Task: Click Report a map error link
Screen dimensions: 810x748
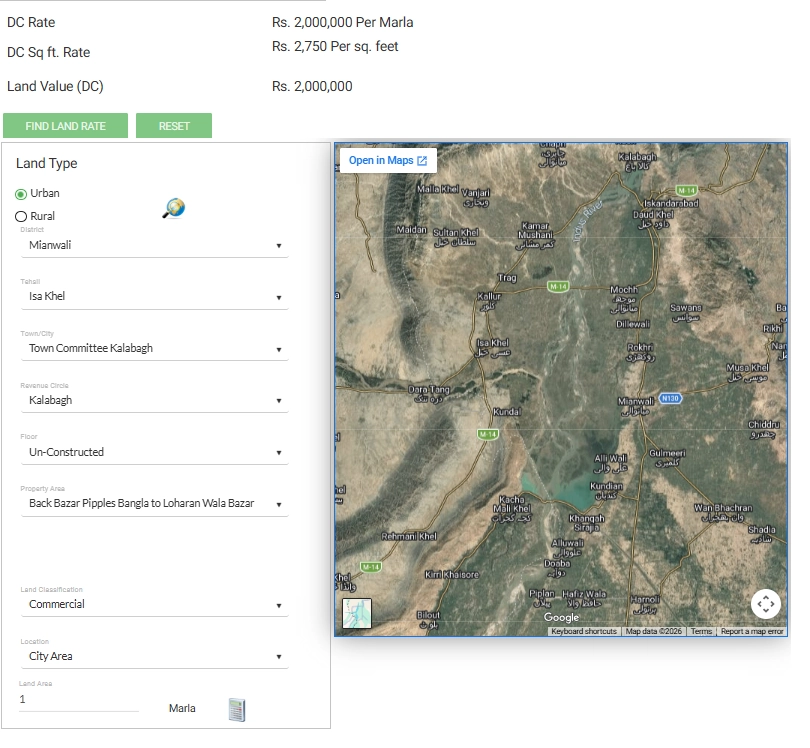Action: tap(752, 631)
